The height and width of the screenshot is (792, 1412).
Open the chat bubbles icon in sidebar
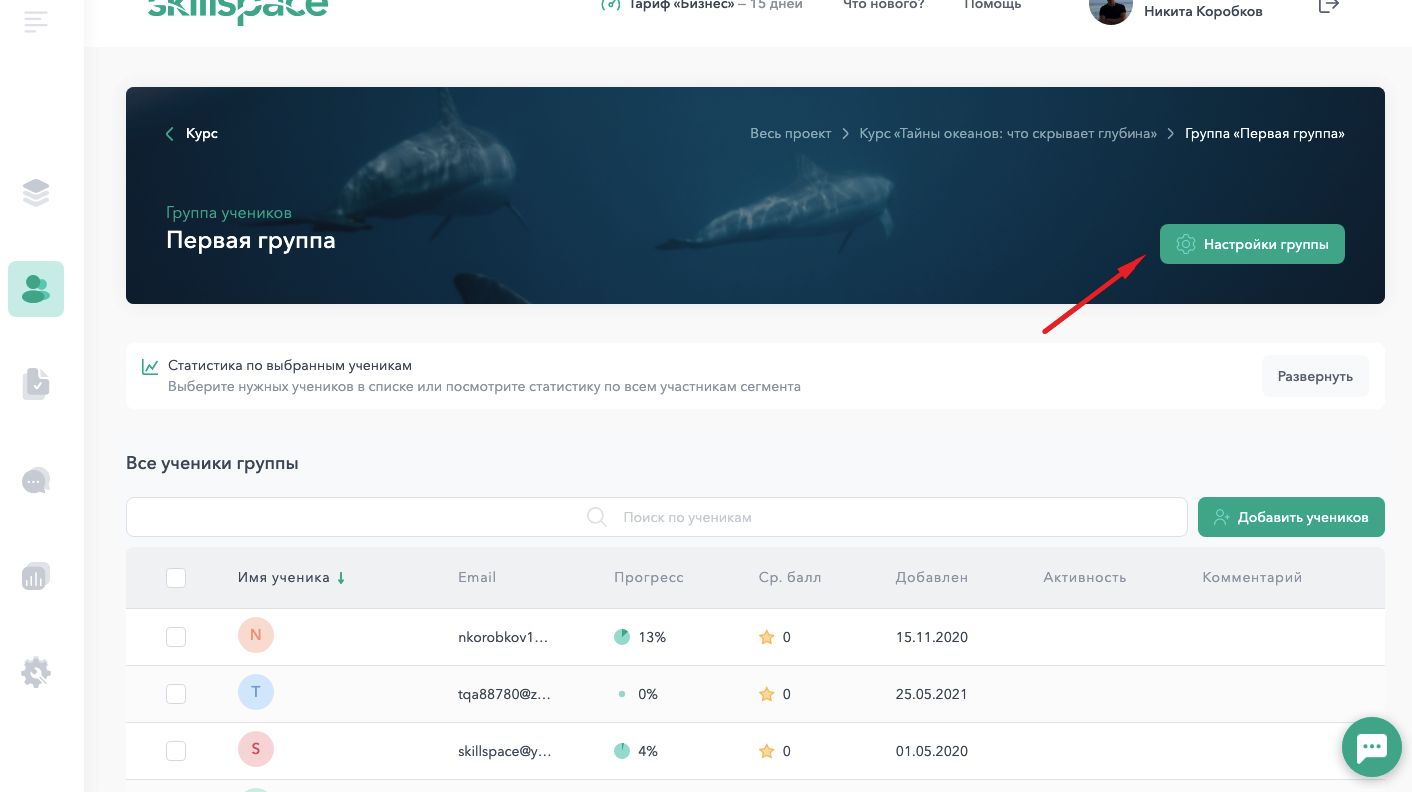click(36, 481)
